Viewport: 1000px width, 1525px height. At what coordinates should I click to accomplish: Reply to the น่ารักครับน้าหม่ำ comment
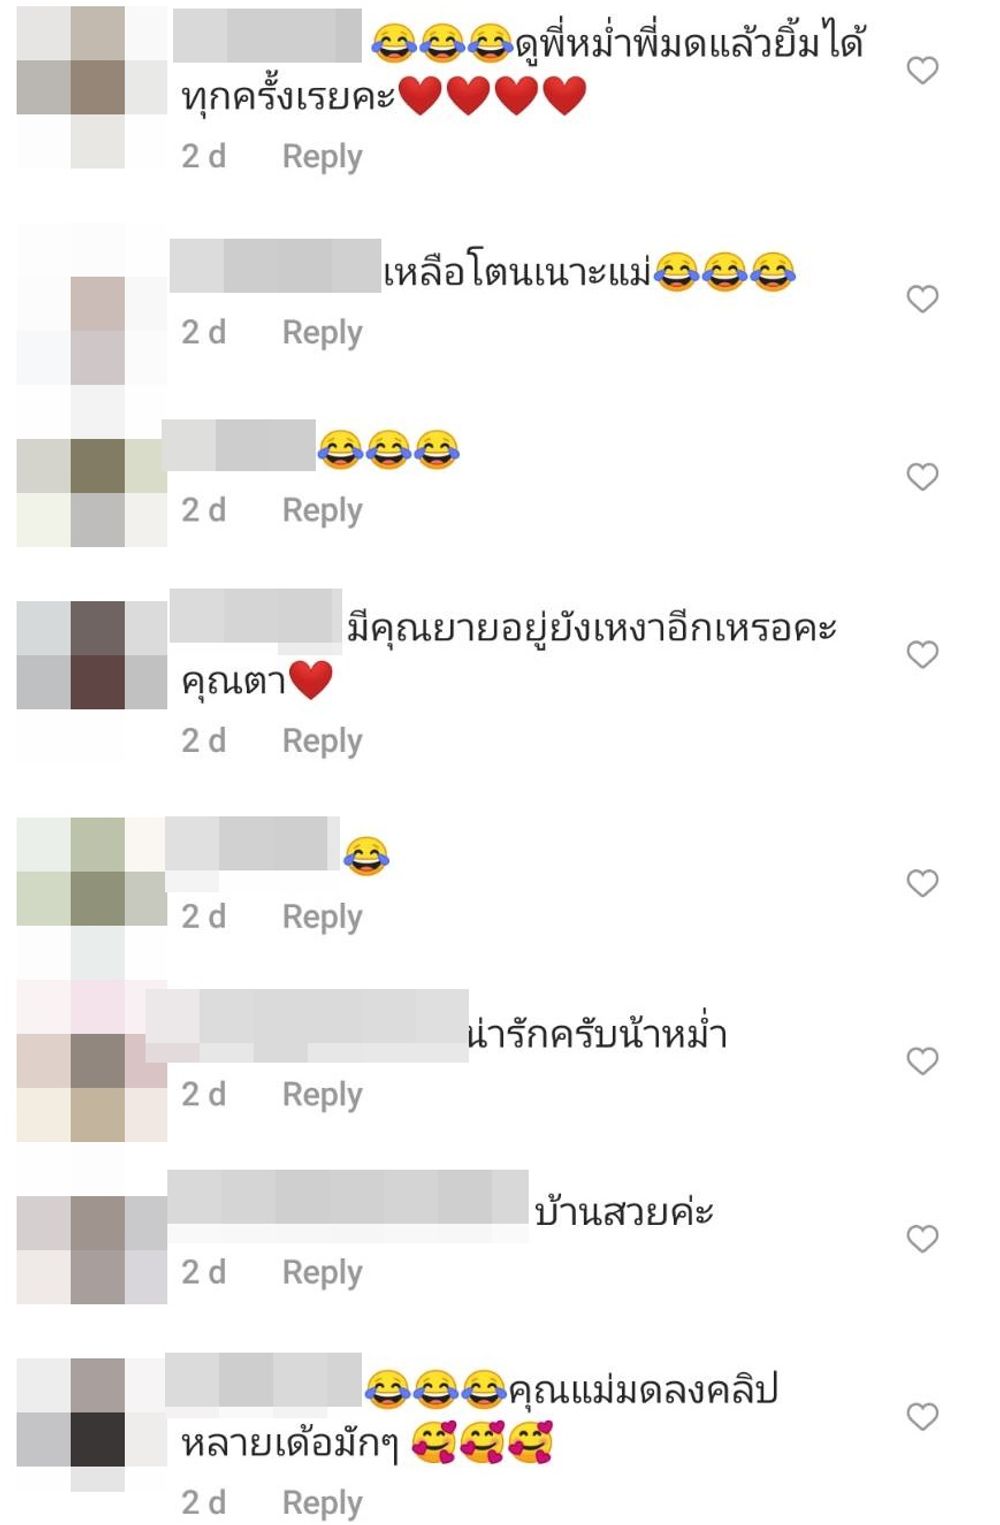point(322,1095)
